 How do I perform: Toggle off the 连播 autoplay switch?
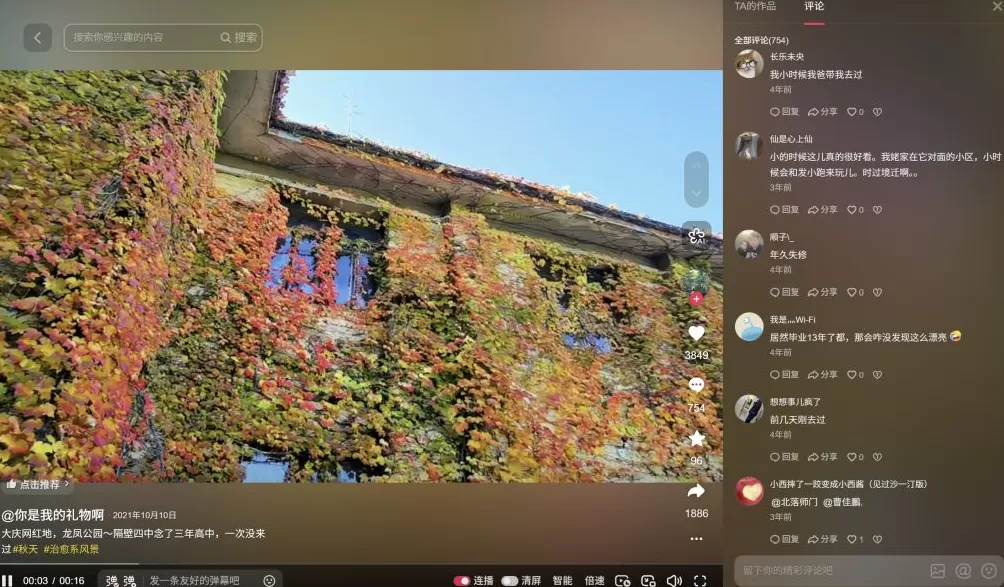(462, 580)
